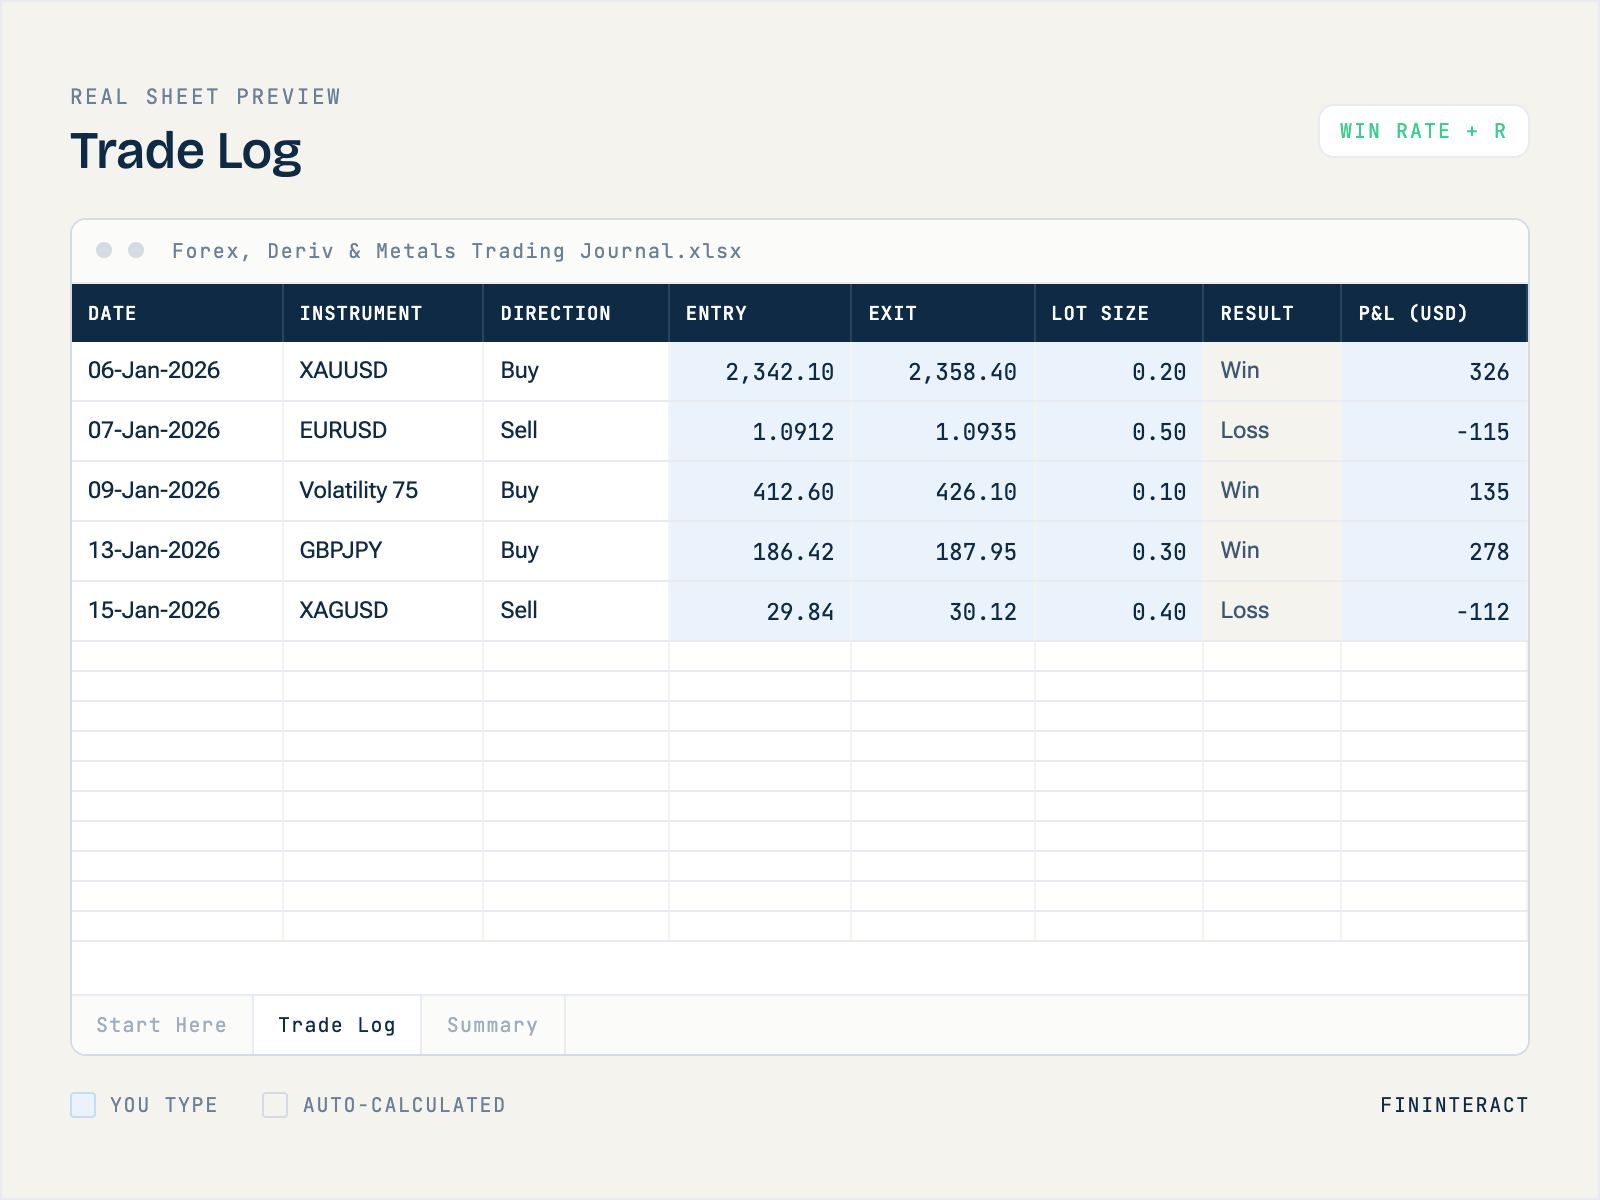Click the XAGUSD instrument cell
1600x1200 pixels.
(383, 611)
